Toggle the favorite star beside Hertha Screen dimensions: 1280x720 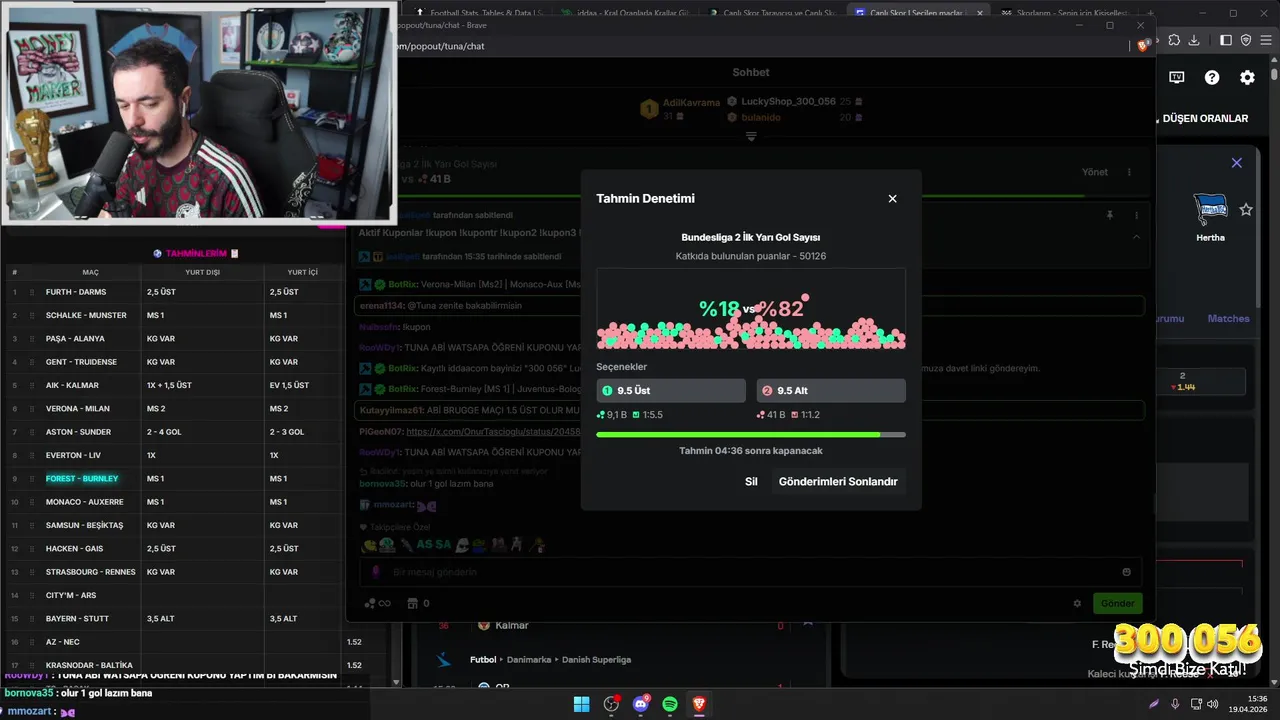(x=1246, y=209)
